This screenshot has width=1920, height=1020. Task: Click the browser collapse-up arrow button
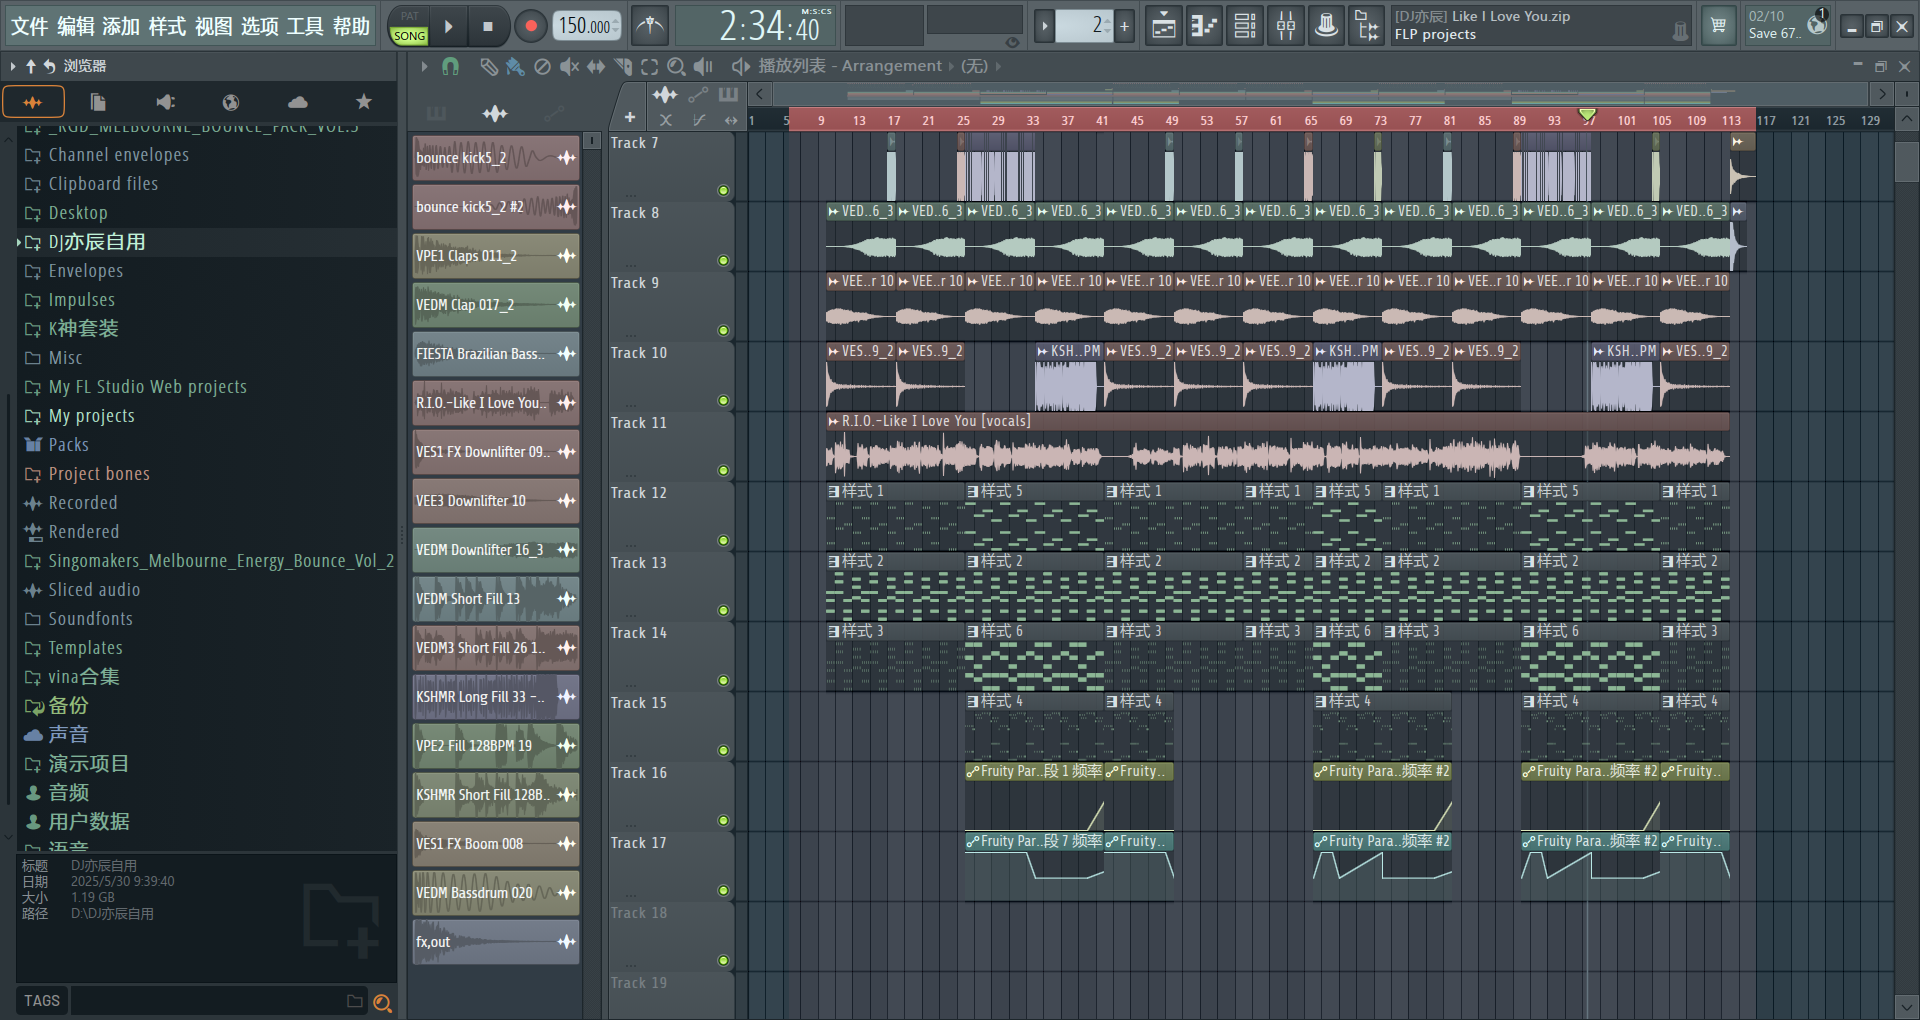point(31,66)
